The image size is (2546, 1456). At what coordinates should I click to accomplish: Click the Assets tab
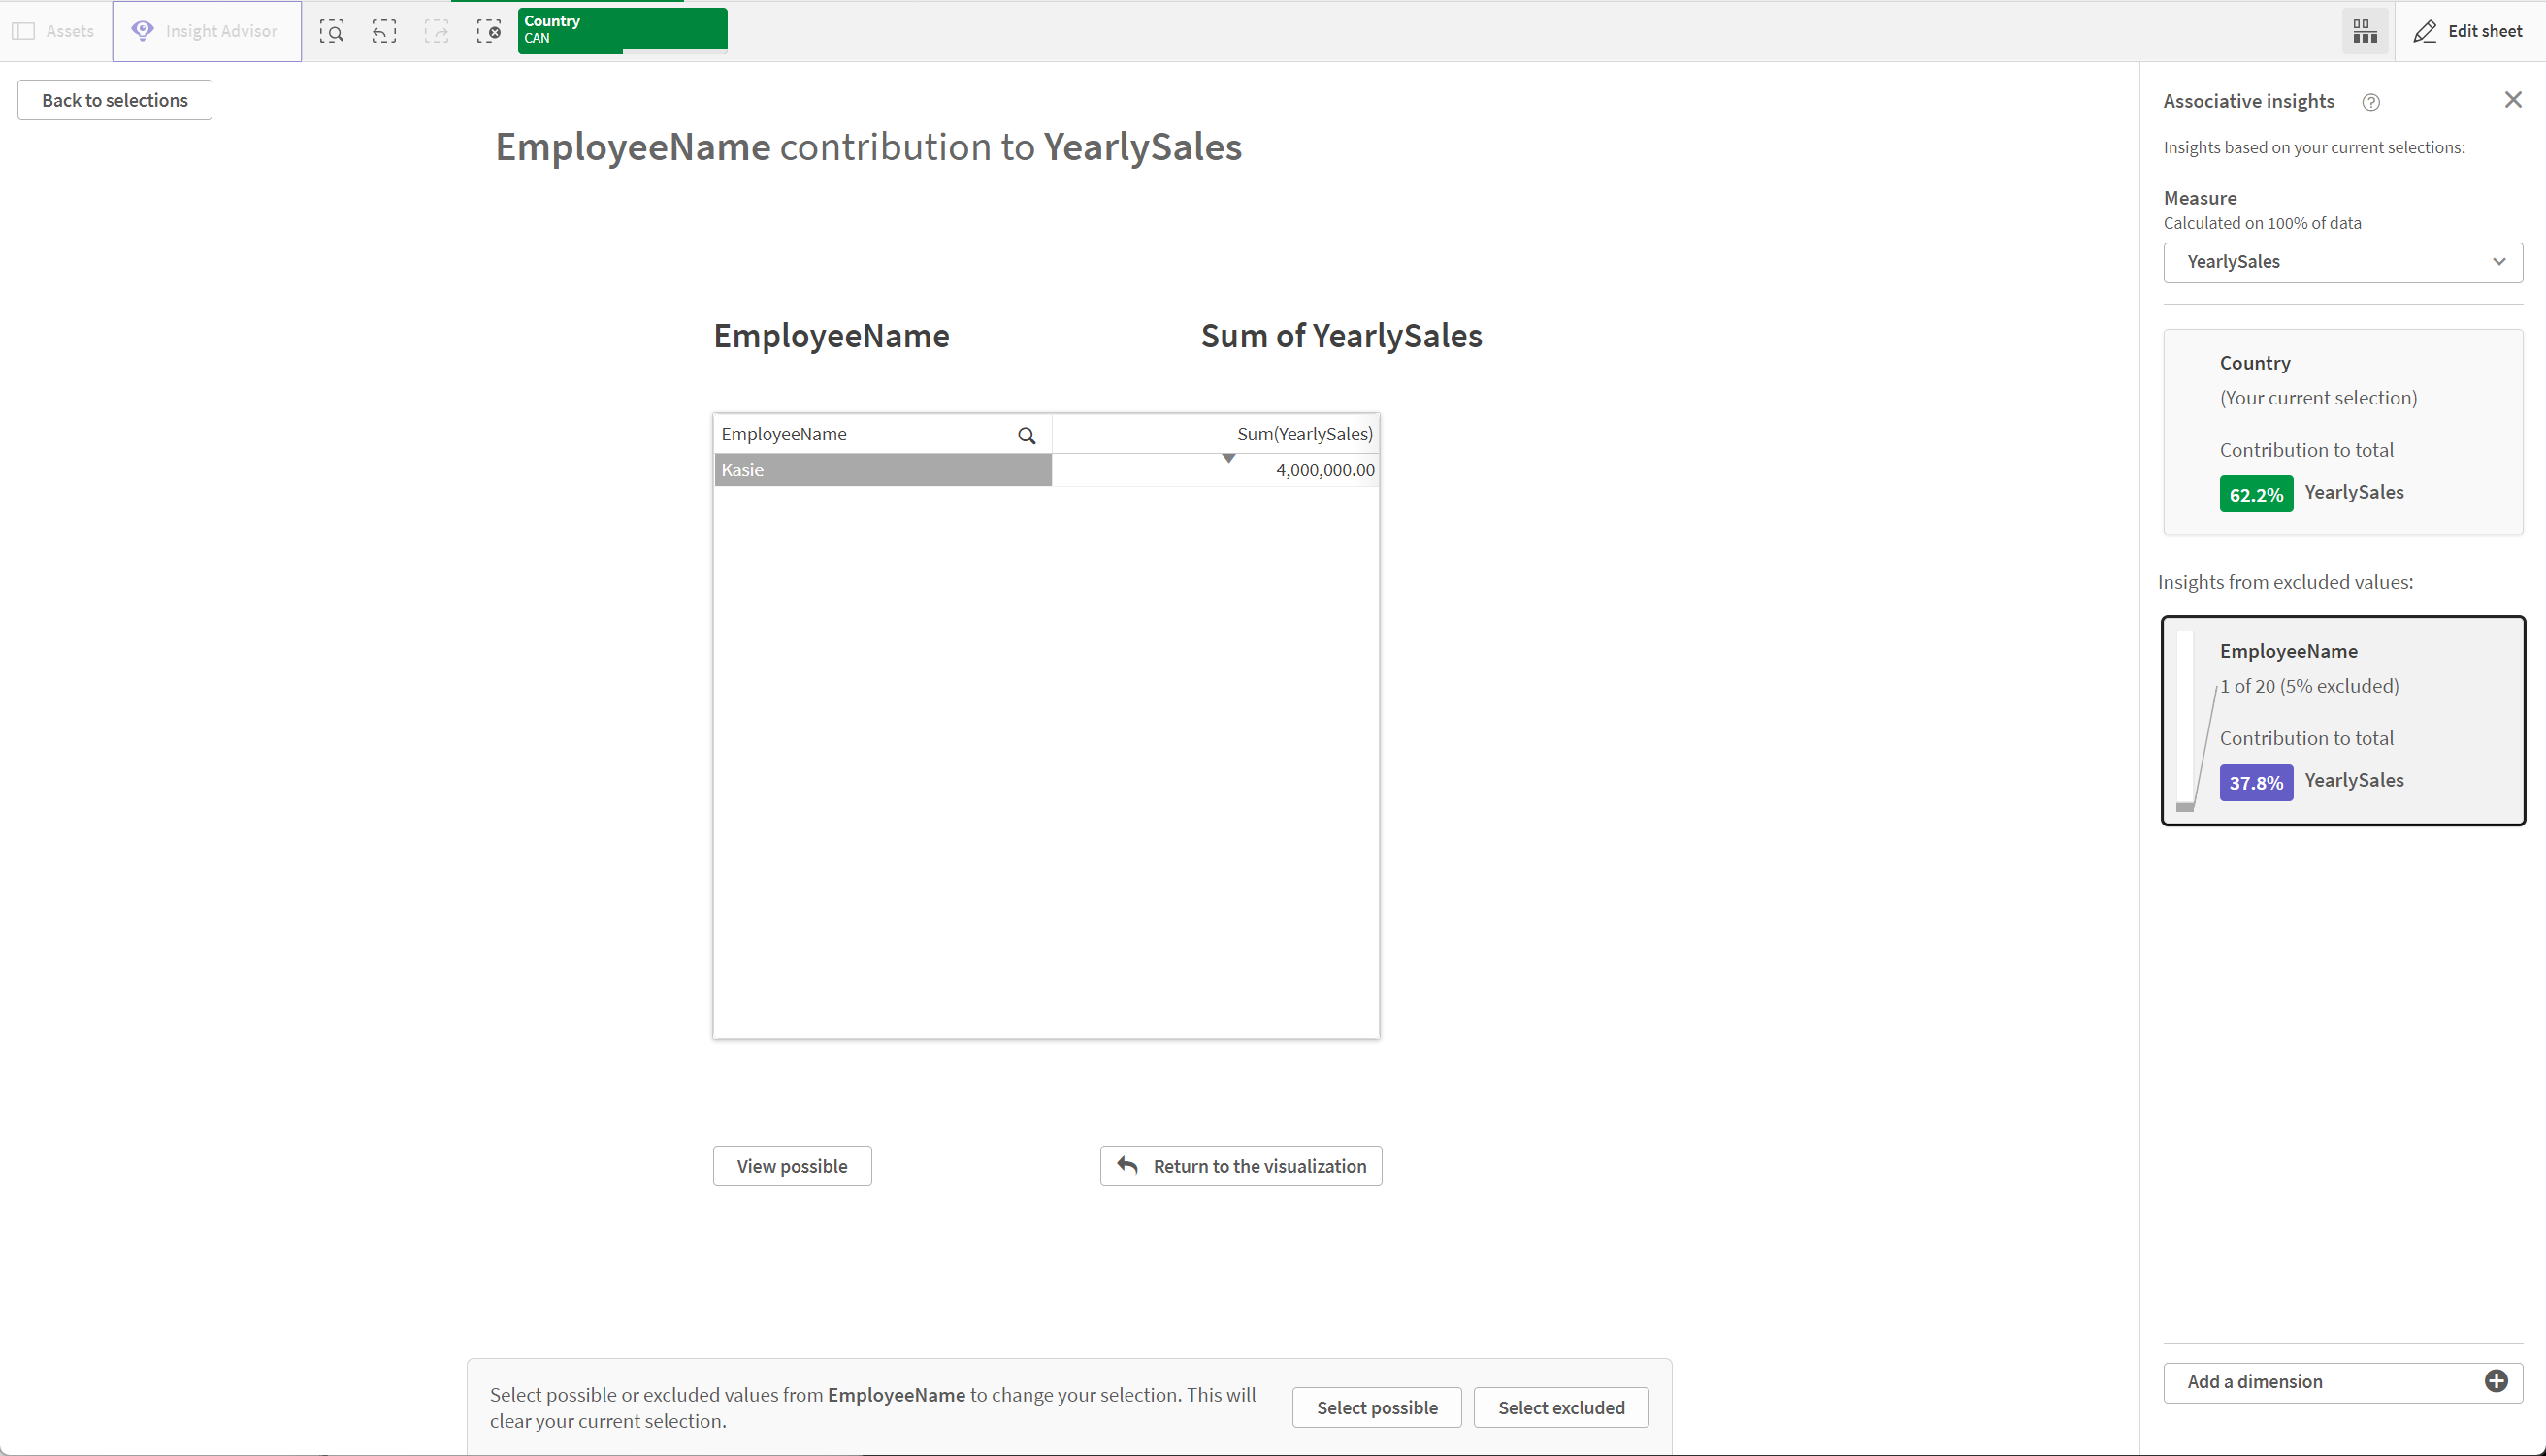(56, 30)
